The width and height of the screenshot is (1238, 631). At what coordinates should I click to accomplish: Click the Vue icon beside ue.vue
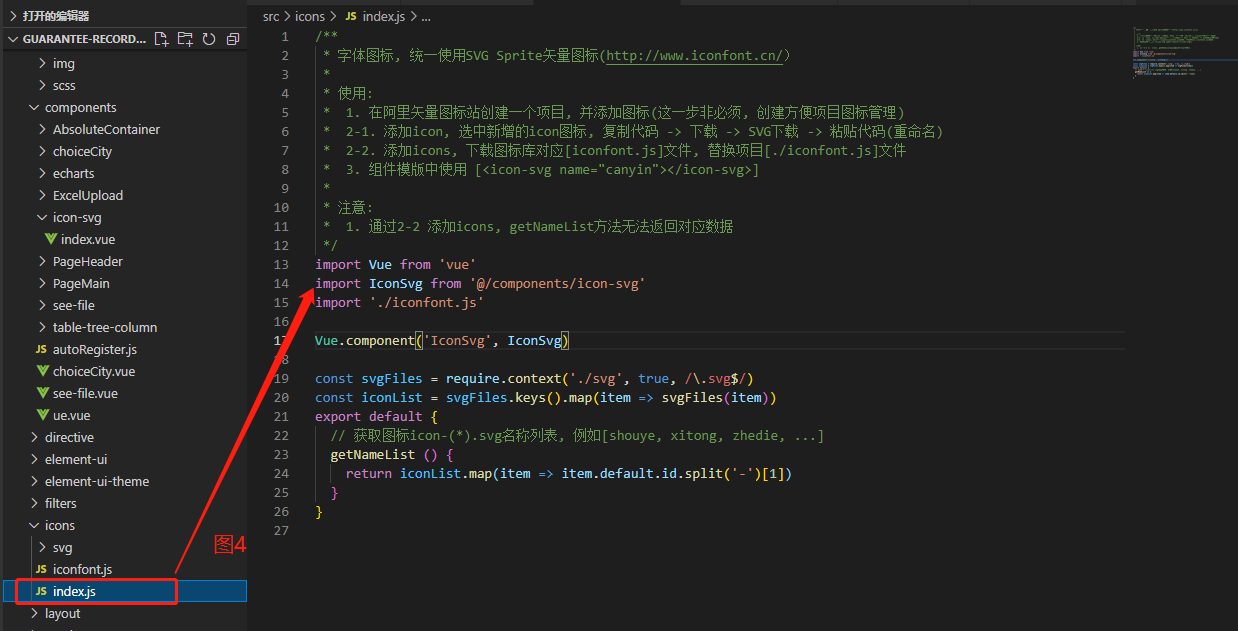pos(42,415)
